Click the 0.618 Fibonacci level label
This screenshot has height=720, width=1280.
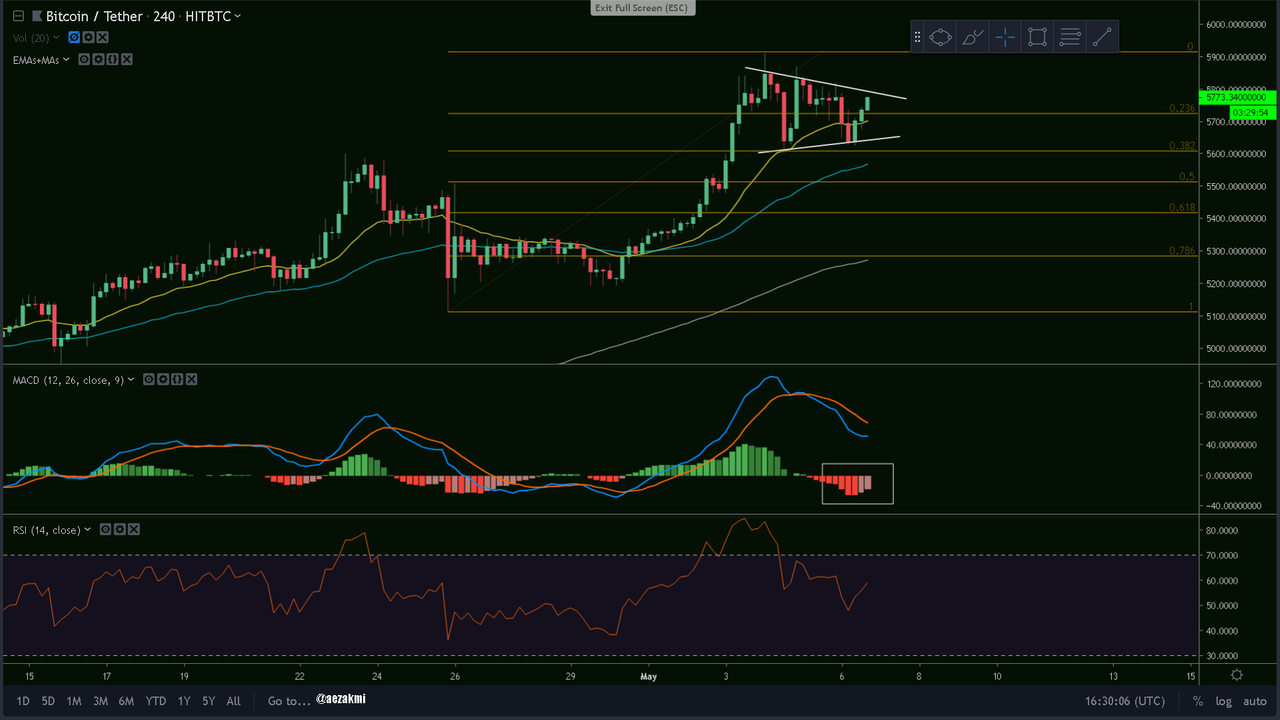click(1182, 207)
